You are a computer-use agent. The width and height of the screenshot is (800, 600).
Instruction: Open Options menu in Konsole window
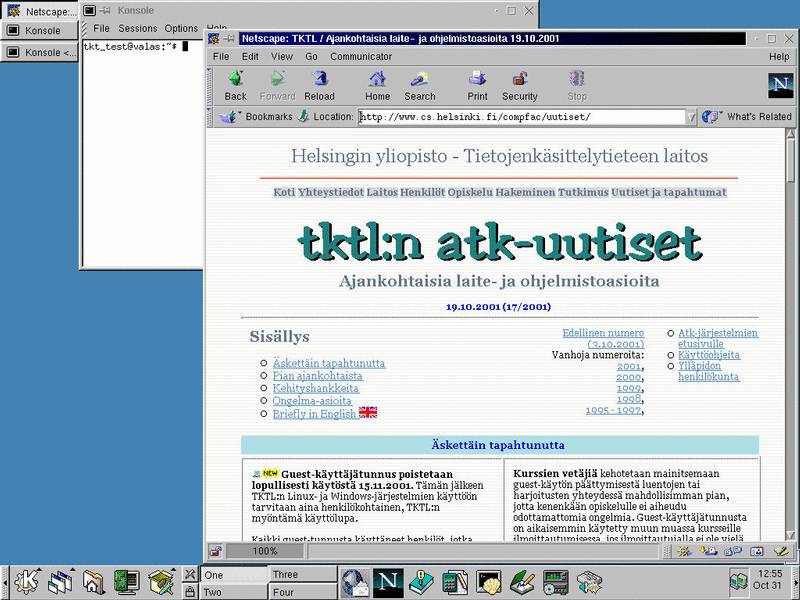click(x=181, y=29)
